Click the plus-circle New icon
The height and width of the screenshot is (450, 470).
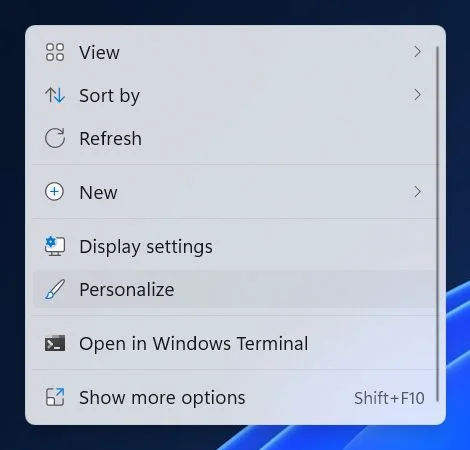point(54,192)
